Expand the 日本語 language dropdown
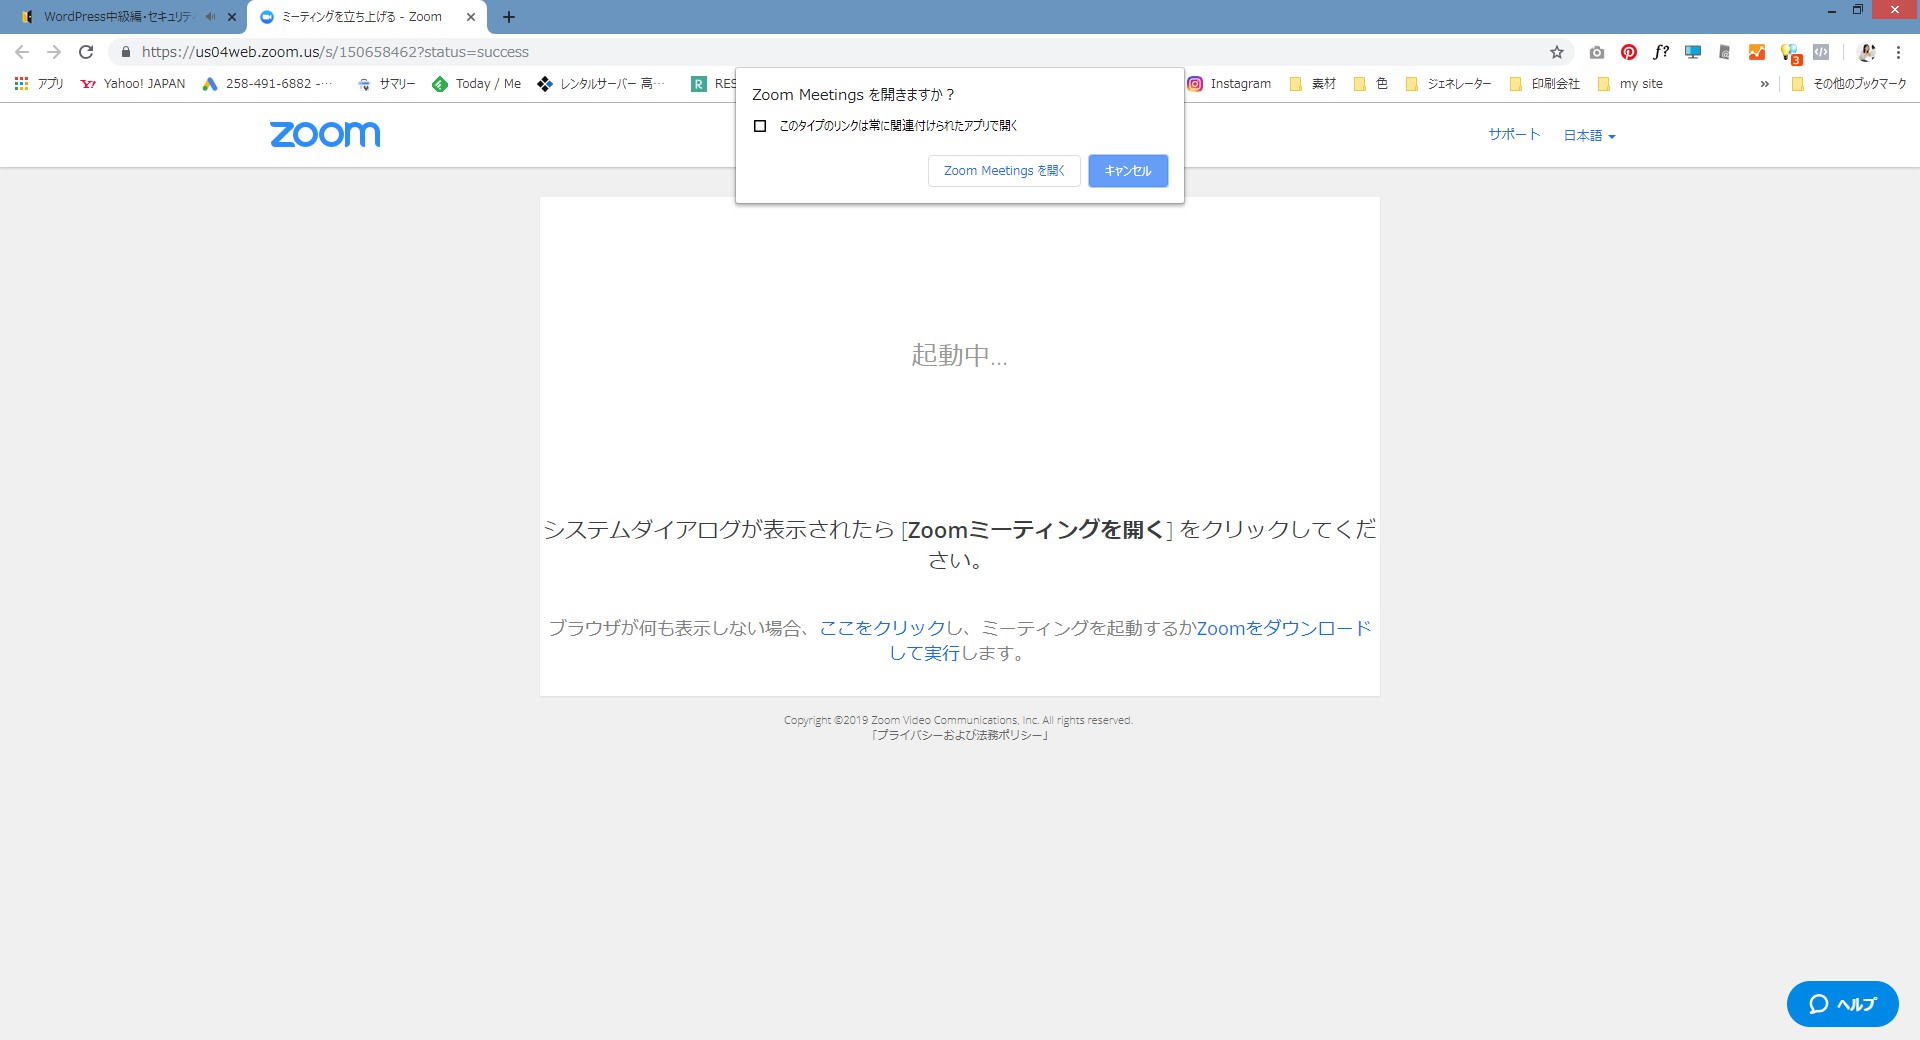1920x1040 pixels. click(x=1589, y=135)
